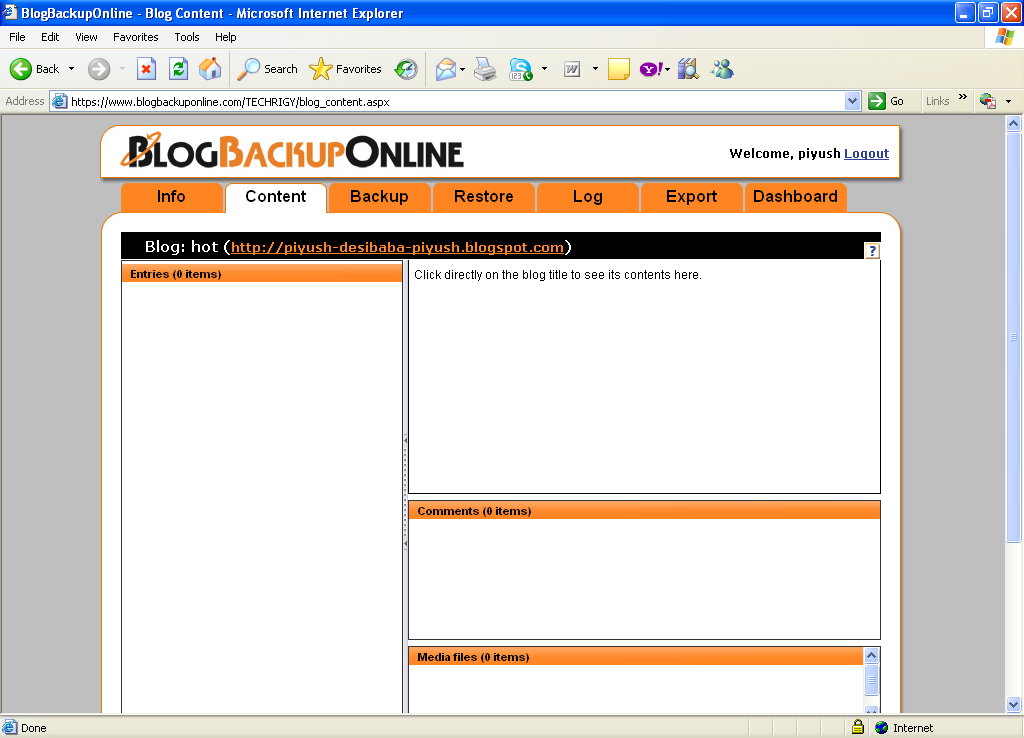This screenshot has width=1024, height=738.
Task: Open the Favorites menu
Action: coord(136,37)
